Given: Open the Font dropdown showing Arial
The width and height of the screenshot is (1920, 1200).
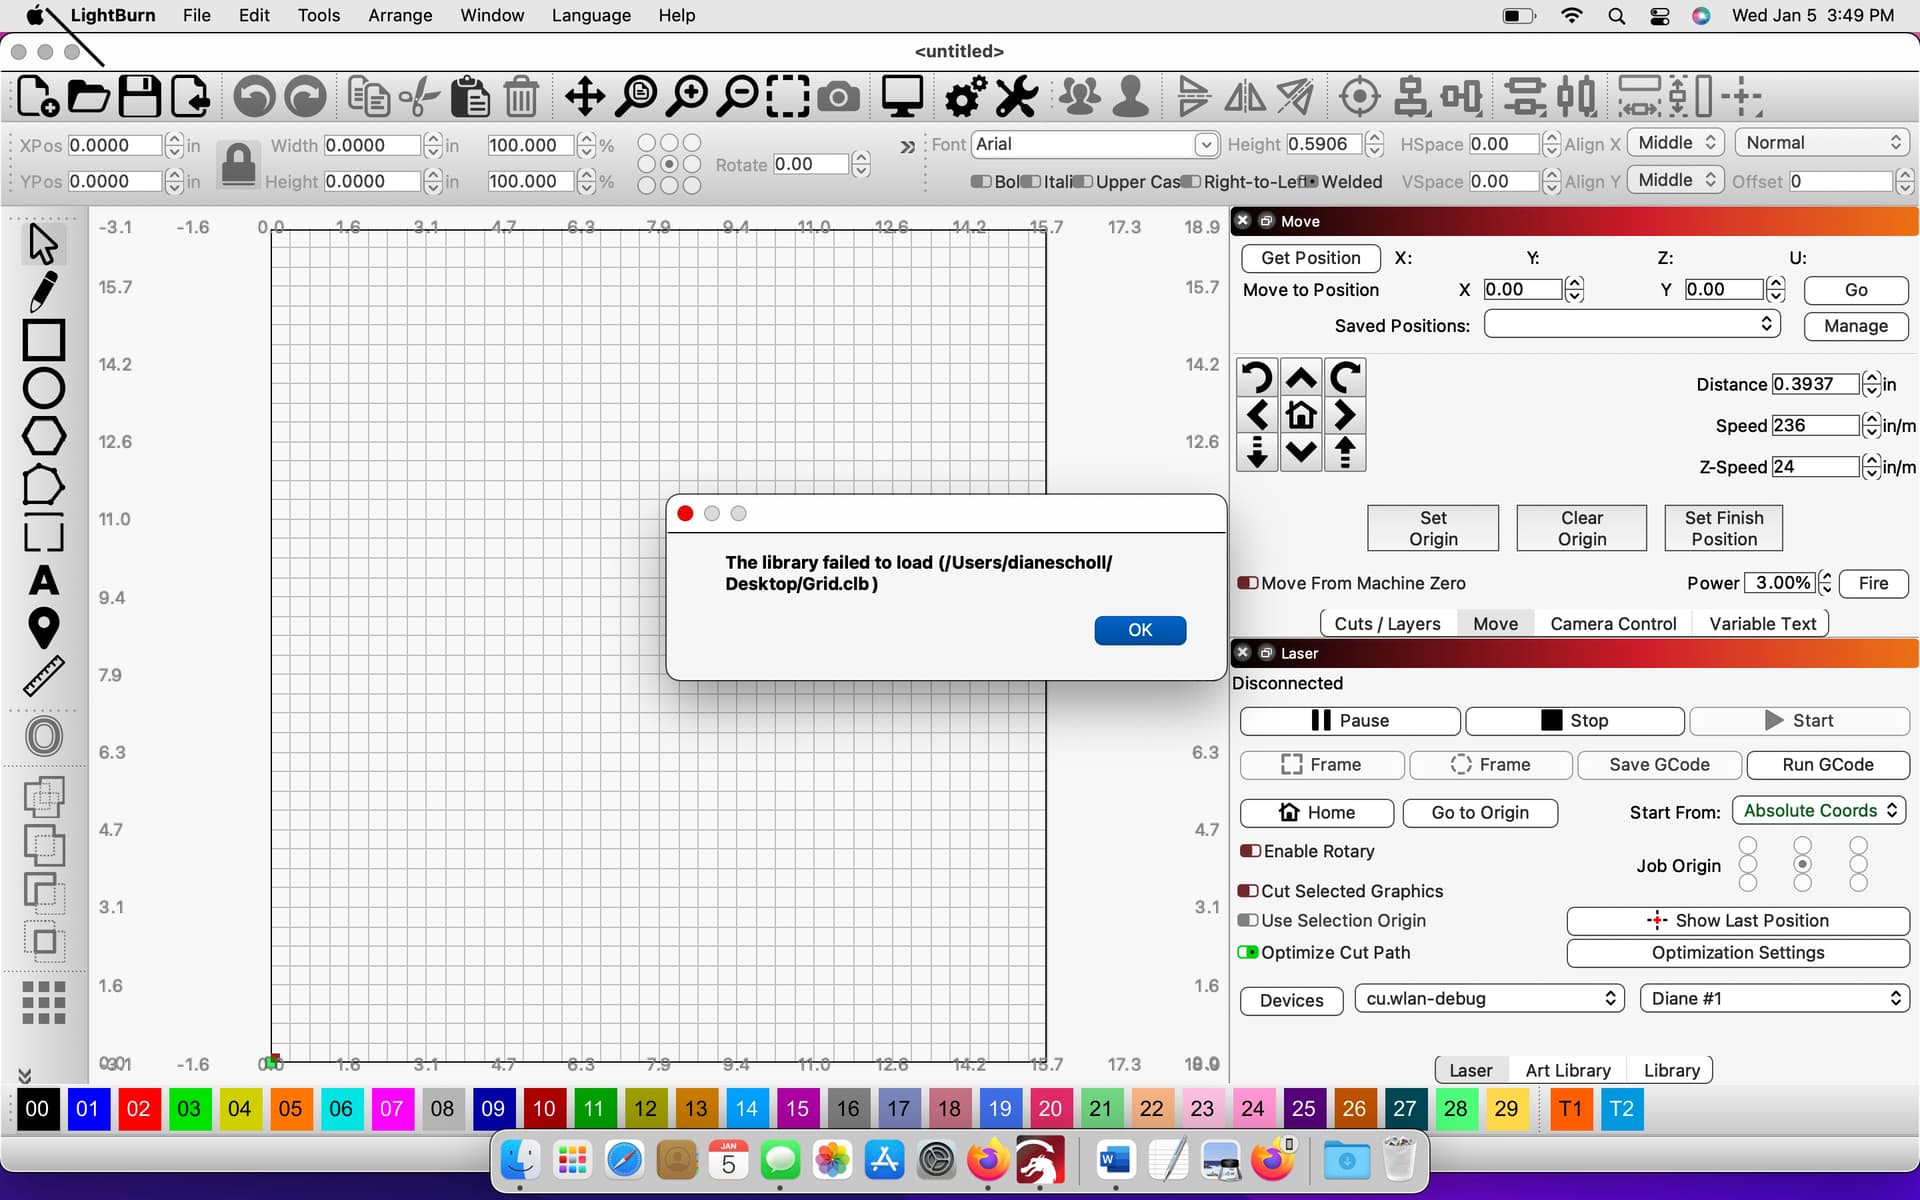Looking at the screenshot, I should point(1094,144).
